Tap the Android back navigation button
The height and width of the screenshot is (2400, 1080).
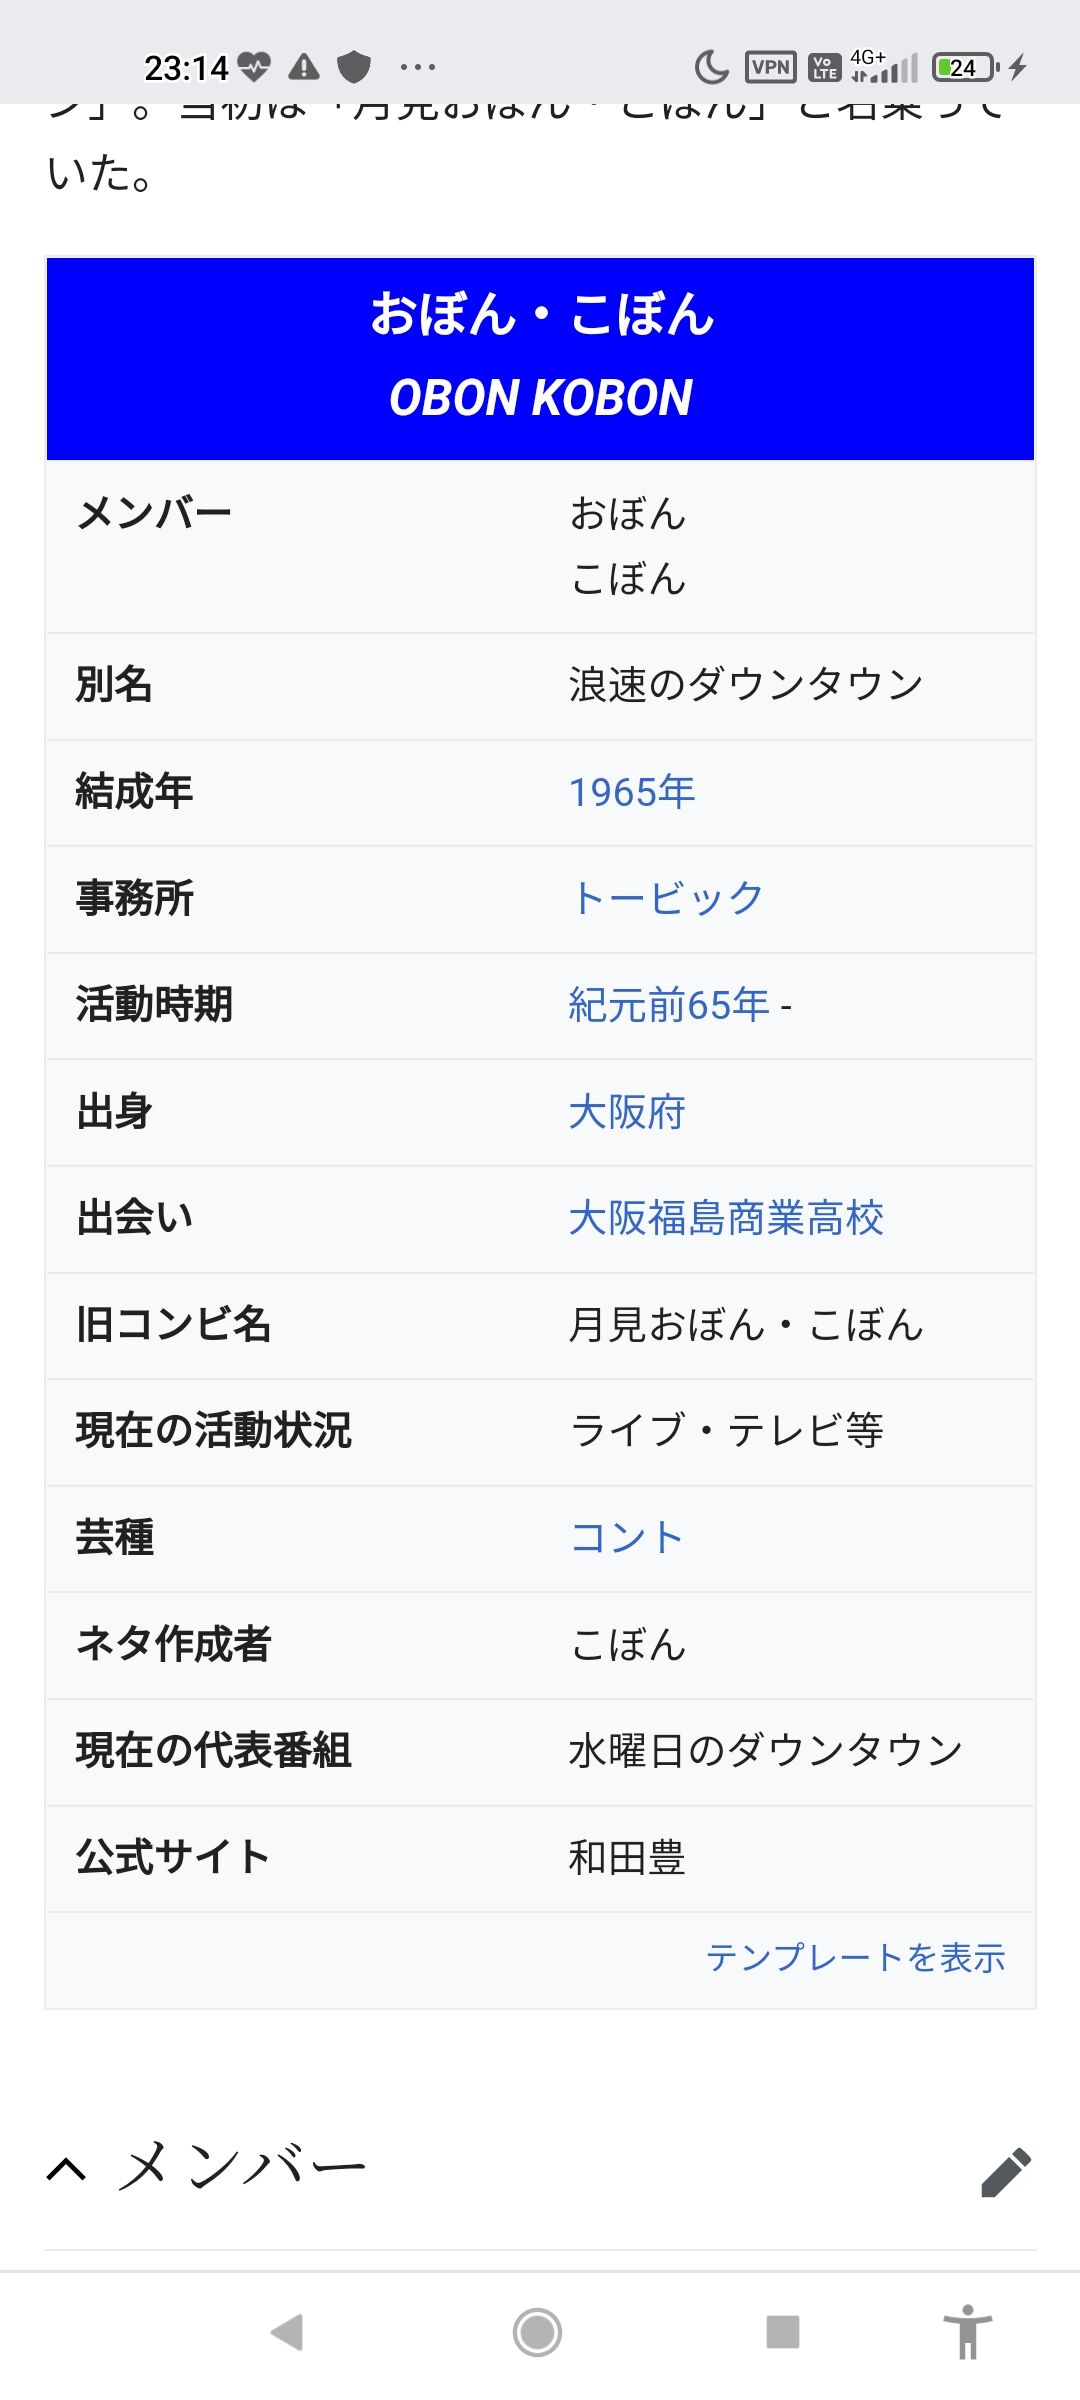[287, 2332]
